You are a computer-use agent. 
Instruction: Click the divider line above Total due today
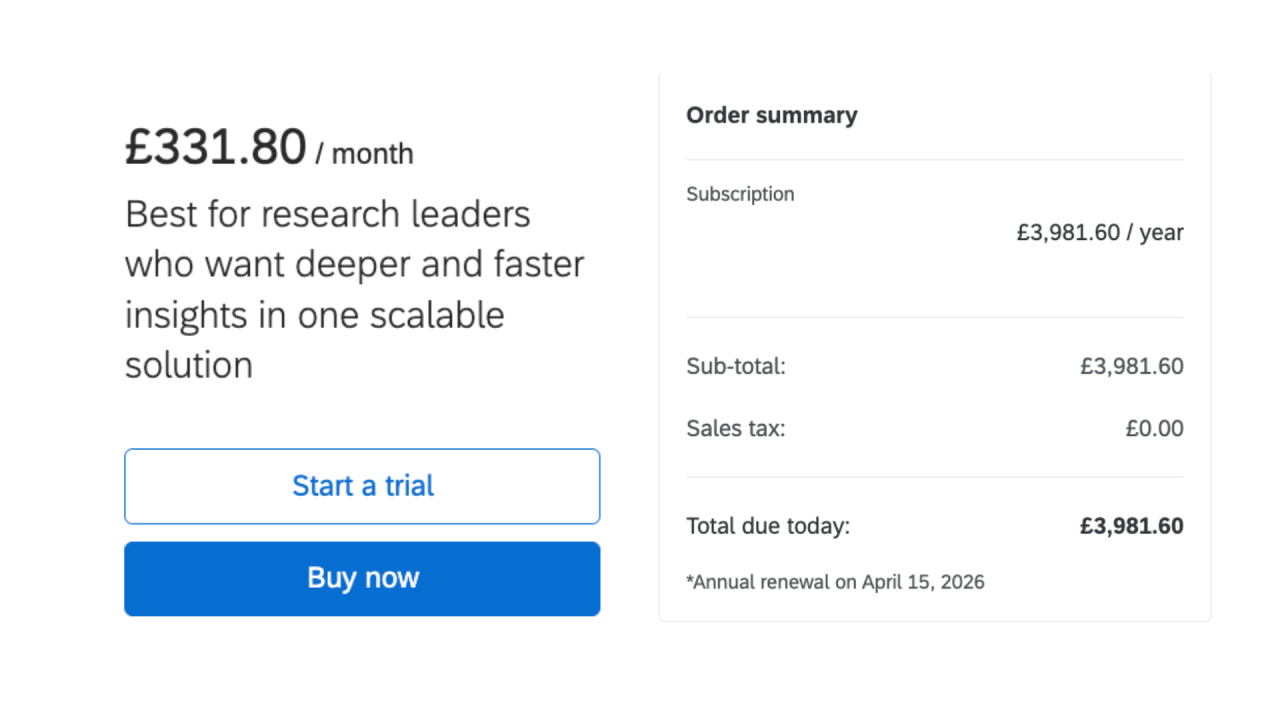pos(935,477)
